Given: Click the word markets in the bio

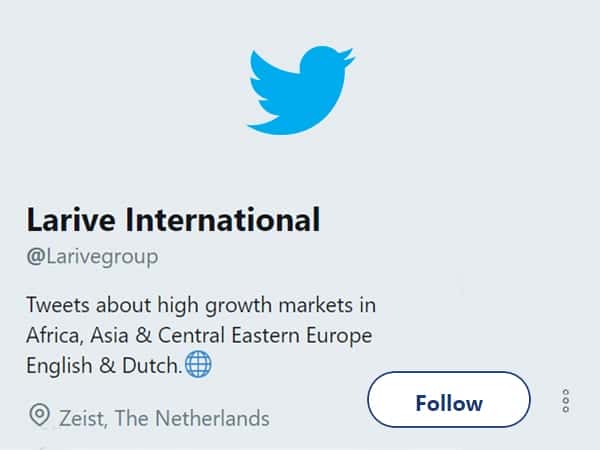Looking at the screenshot, I should [x=315, y=305].
